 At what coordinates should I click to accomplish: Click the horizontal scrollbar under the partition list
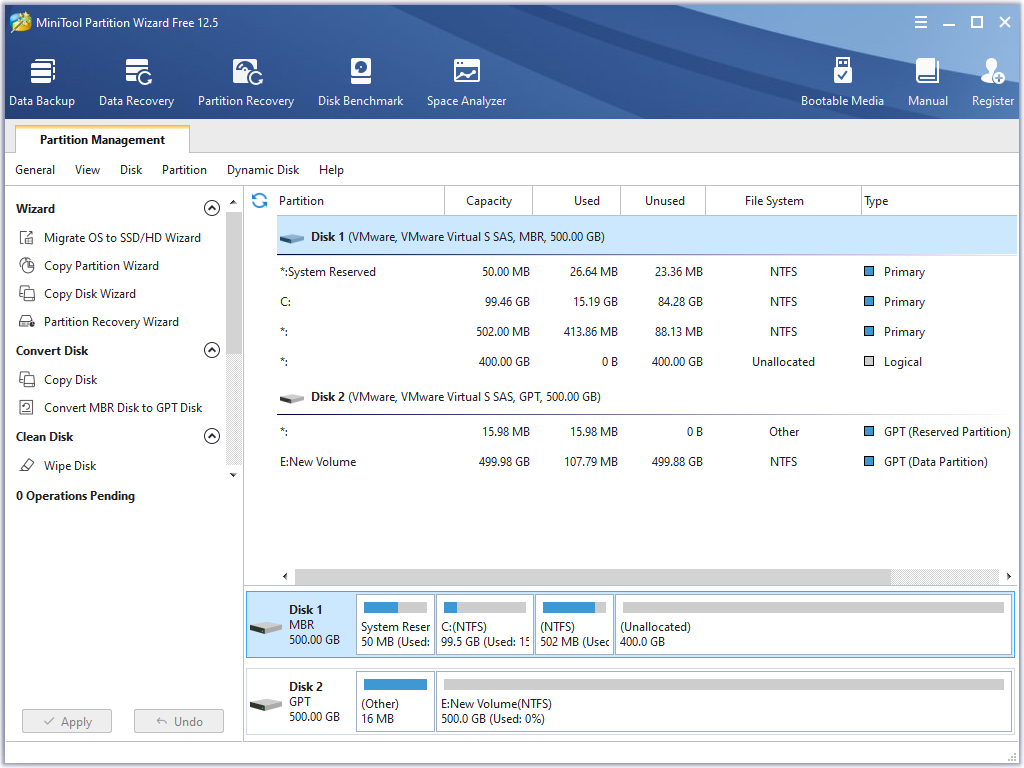point(592,577)
